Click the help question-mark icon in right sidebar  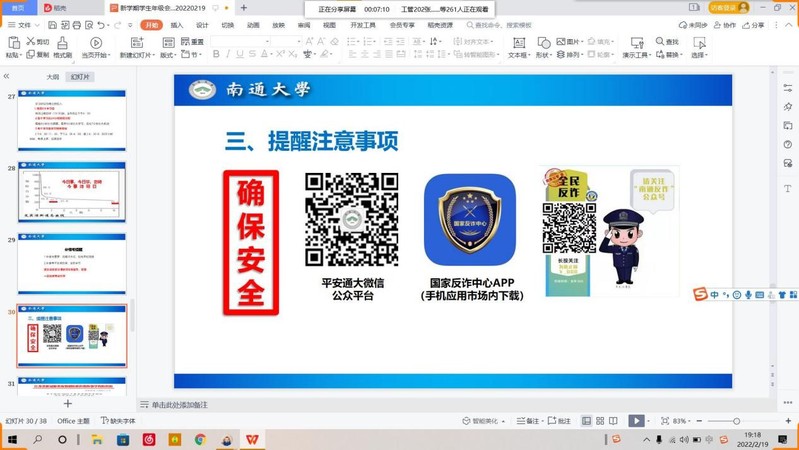coord(788,145)
